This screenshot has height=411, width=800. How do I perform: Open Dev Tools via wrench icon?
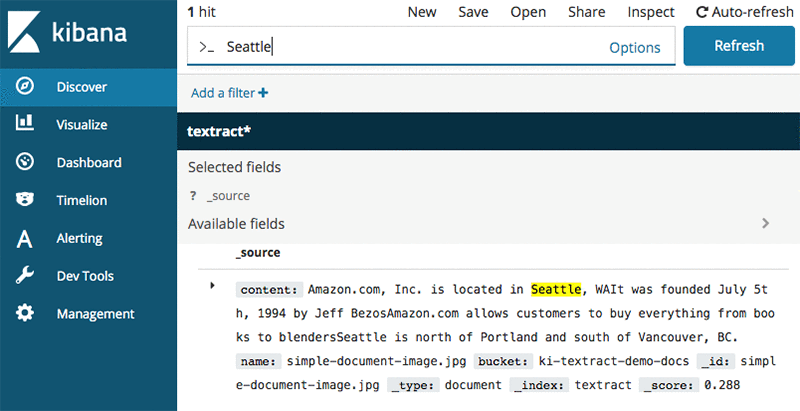tap(24, 276)
